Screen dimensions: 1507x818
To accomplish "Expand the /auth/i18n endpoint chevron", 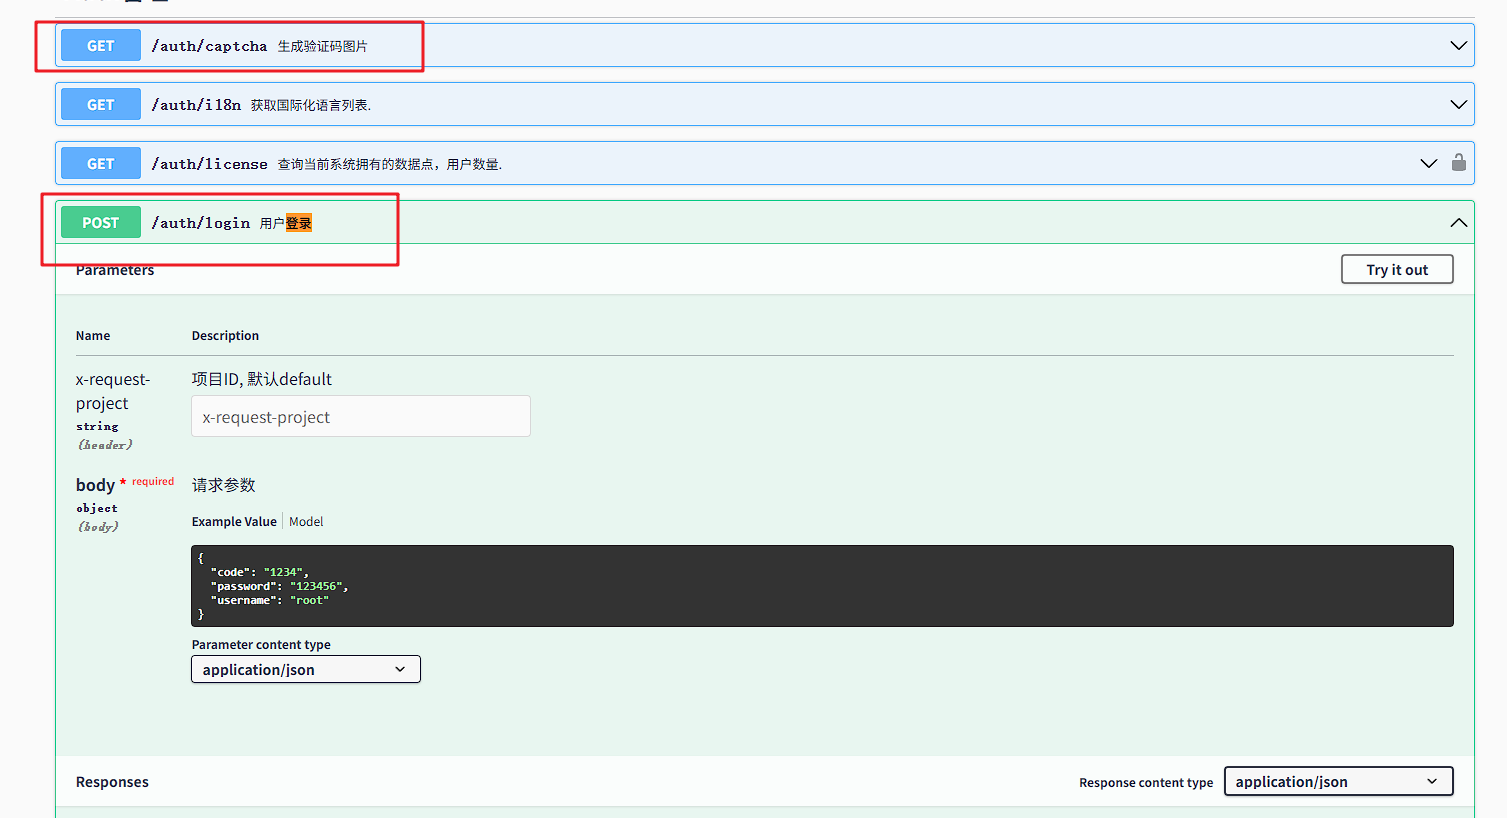I will tap(1458, 105).
